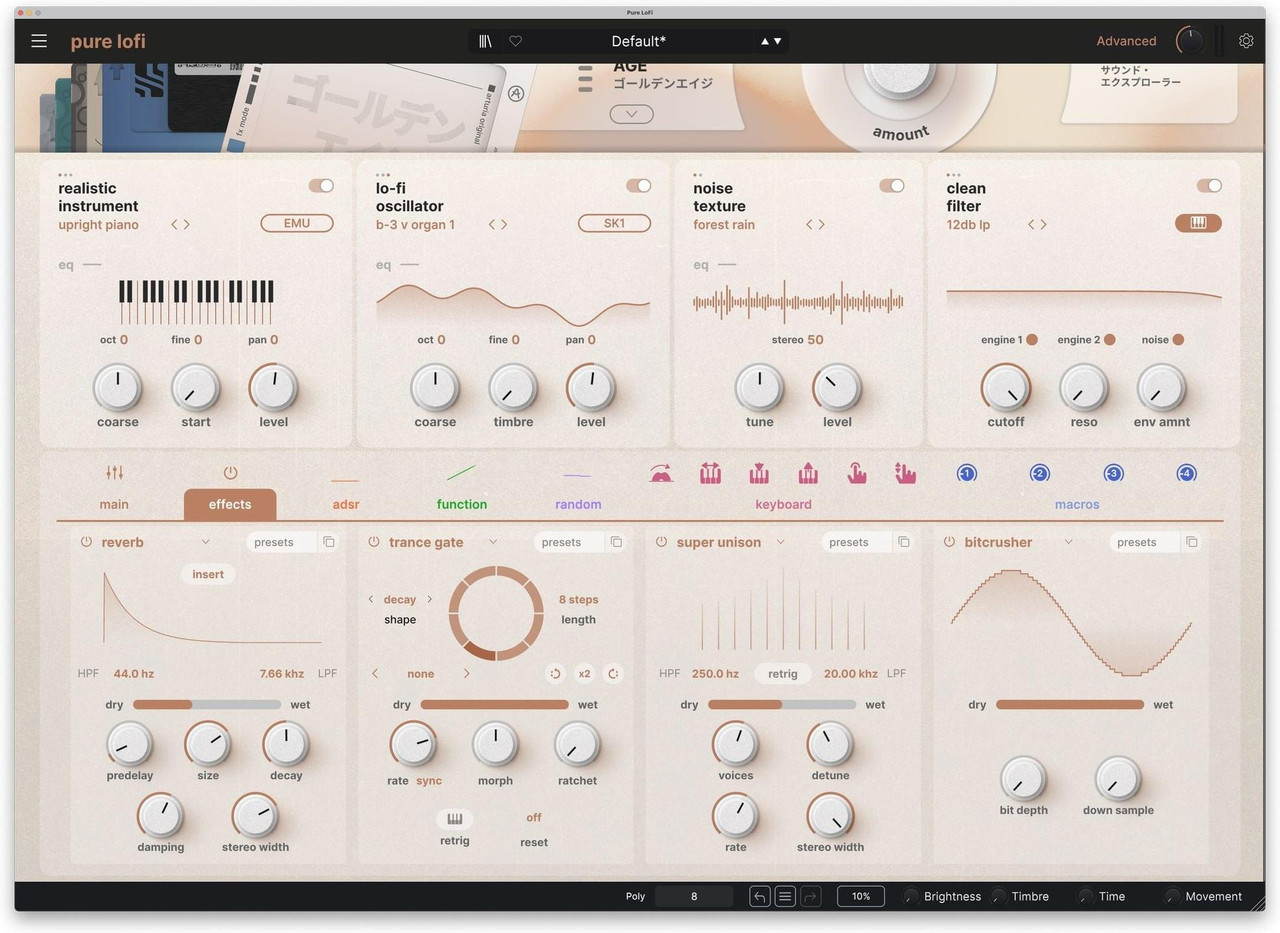The width and height of the screenshot is (1280, 933).
Task: Click the Poly voices value field
Action: point(694,896)
